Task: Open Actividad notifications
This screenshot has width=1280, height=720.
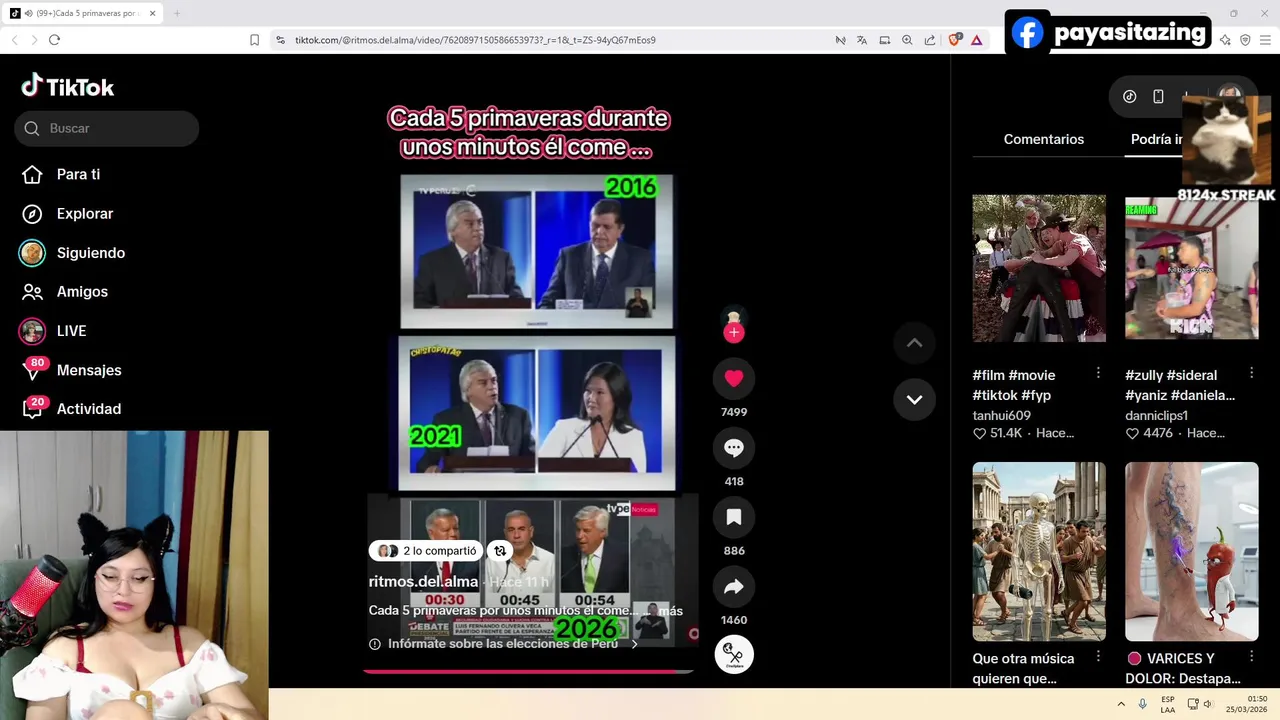Action: coord(89,409)
